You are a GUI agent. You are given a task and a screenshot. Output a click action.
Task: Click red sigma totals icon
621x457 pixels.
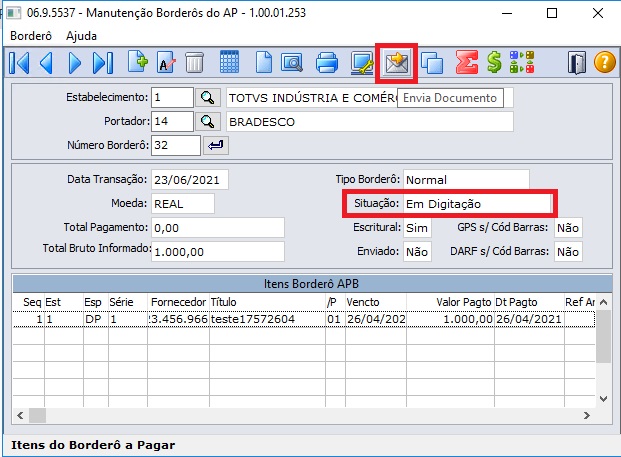[x=467, y=62]
